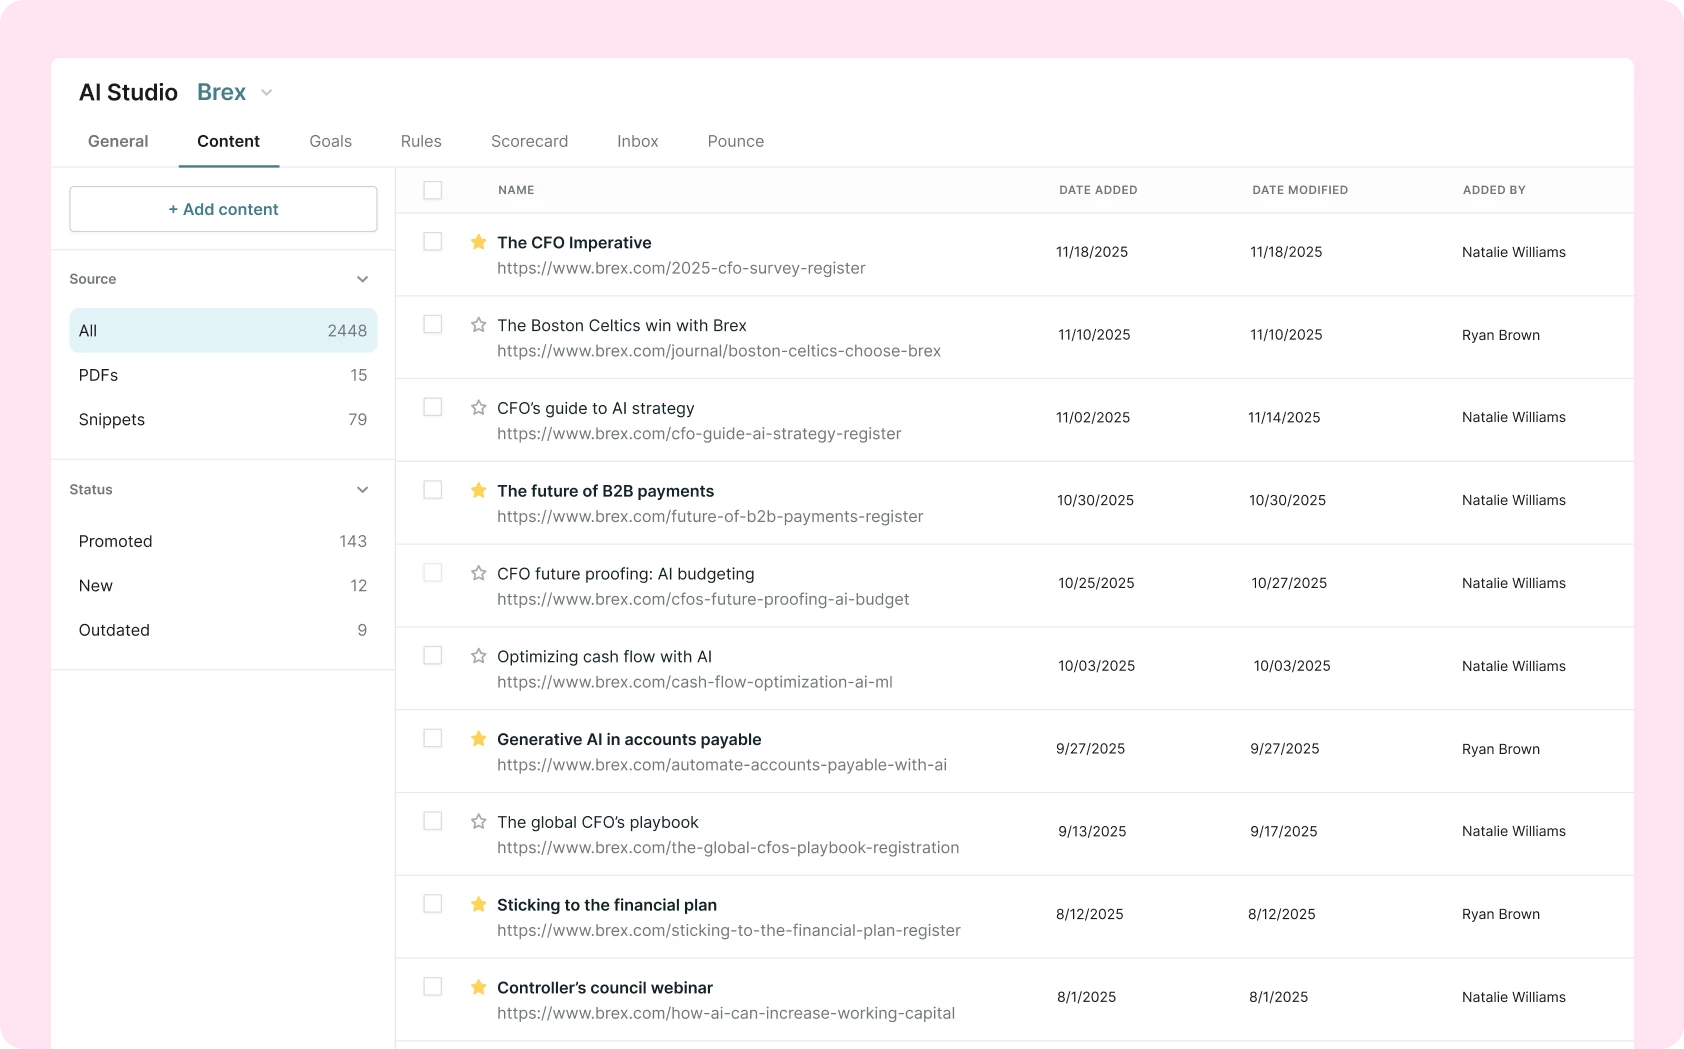
Task: Click title Sticking to the financial plan
Action: pyautogui.click(x=607, y=905)
